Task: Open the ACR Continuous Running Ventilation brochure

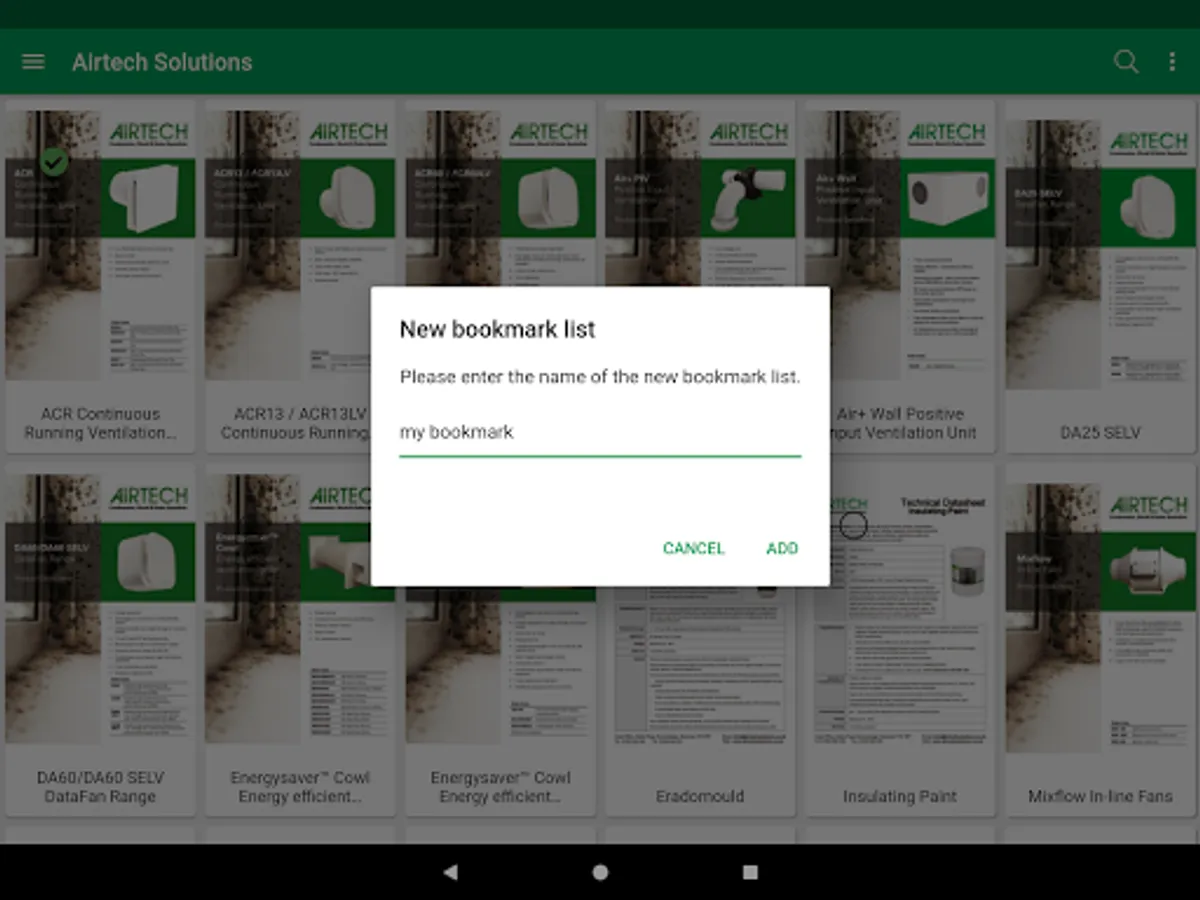Action: click(100, 277)
